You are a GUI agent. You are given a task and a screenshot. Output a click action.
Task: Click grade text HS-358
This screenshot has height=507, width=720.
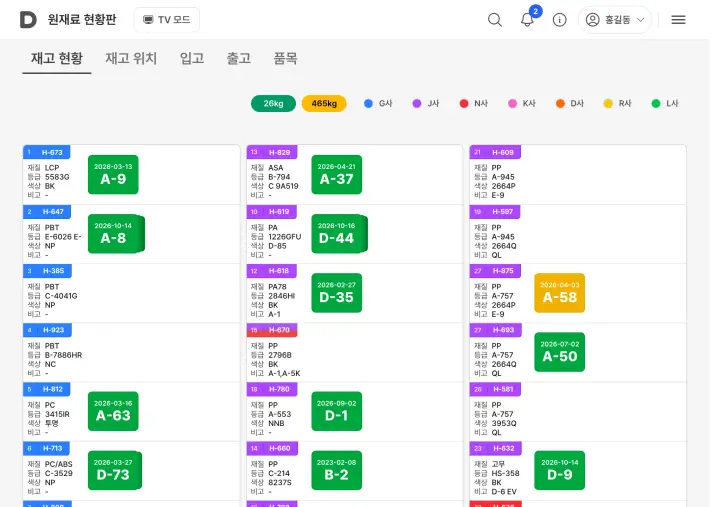point(506,473)
